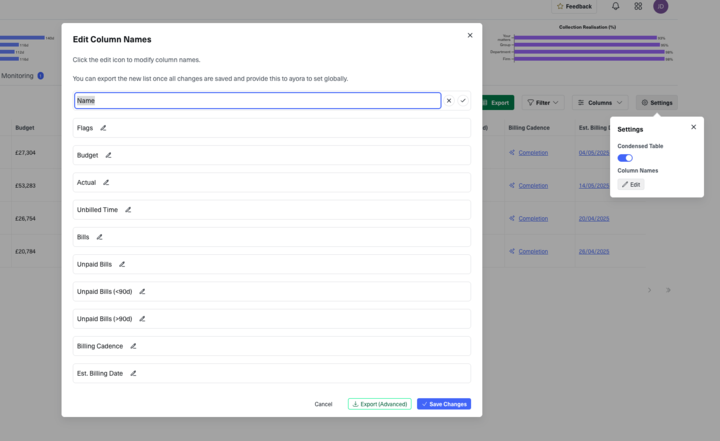
Task: Expand the Columns dropdown
Action: (600, 102)
